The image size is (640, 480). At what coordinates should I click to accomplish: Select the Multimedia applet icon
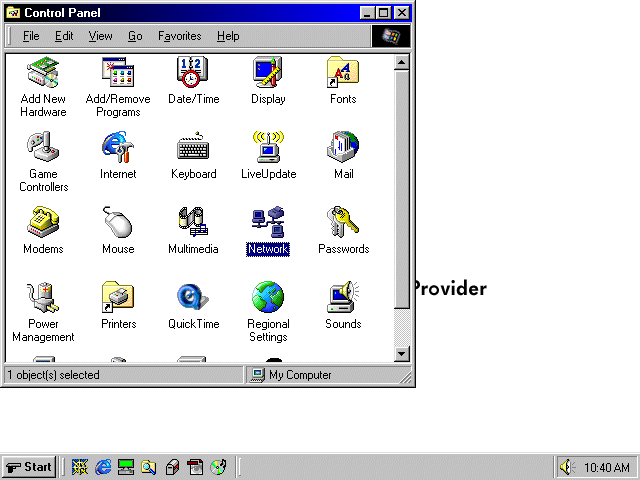click(193, 222)
